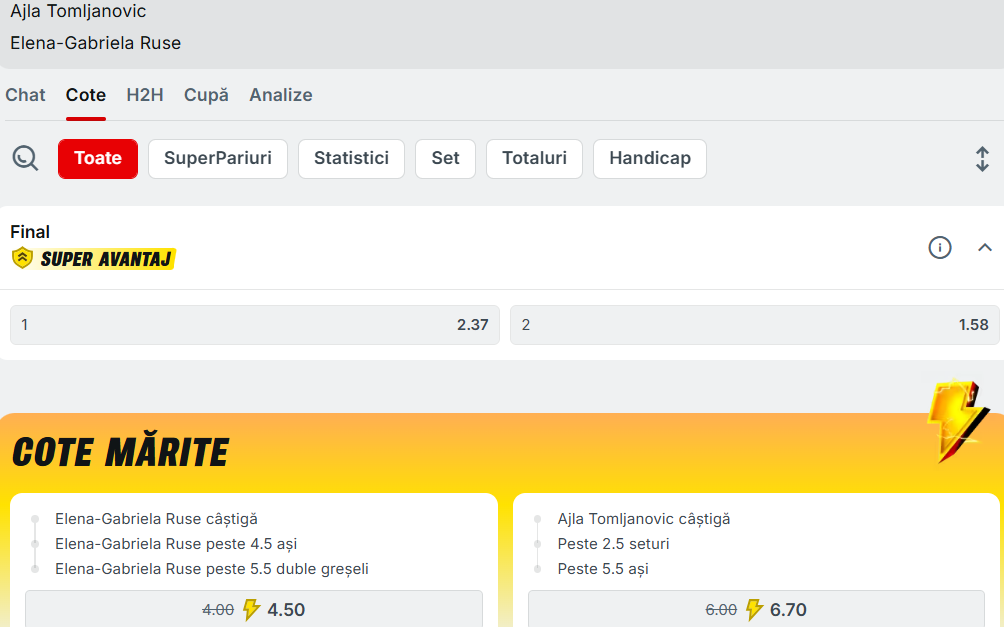Select the Cote tab
Image resolution: width=1004 pixels, height=627 pixels.
pyautogui.click(x=86, y=95)
